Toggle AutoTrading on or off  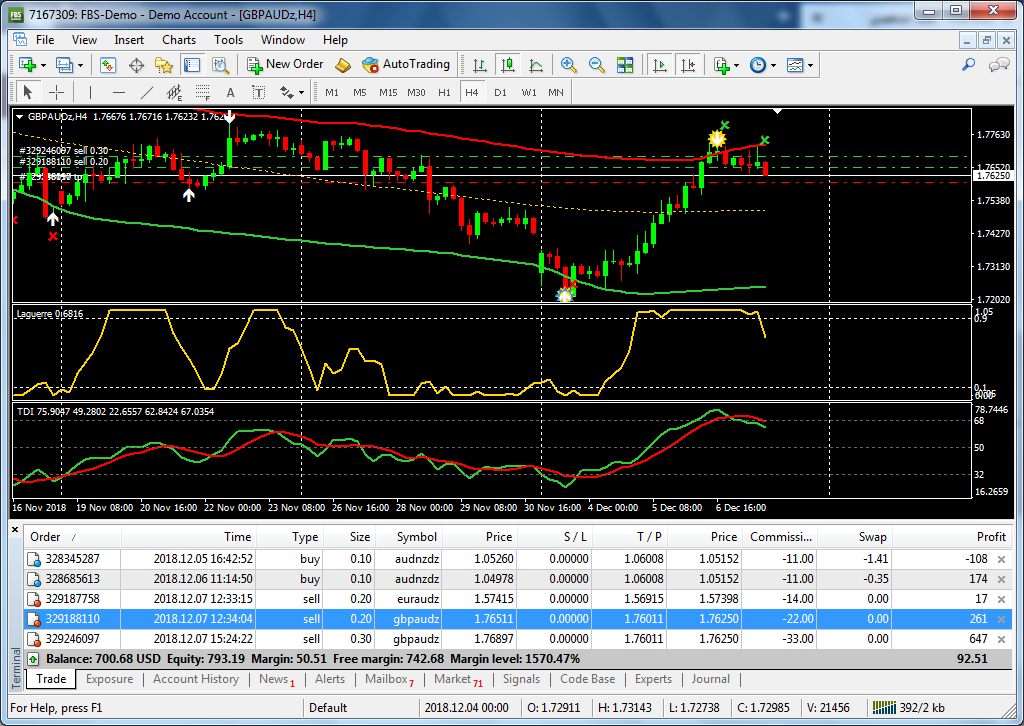(407, 65)
